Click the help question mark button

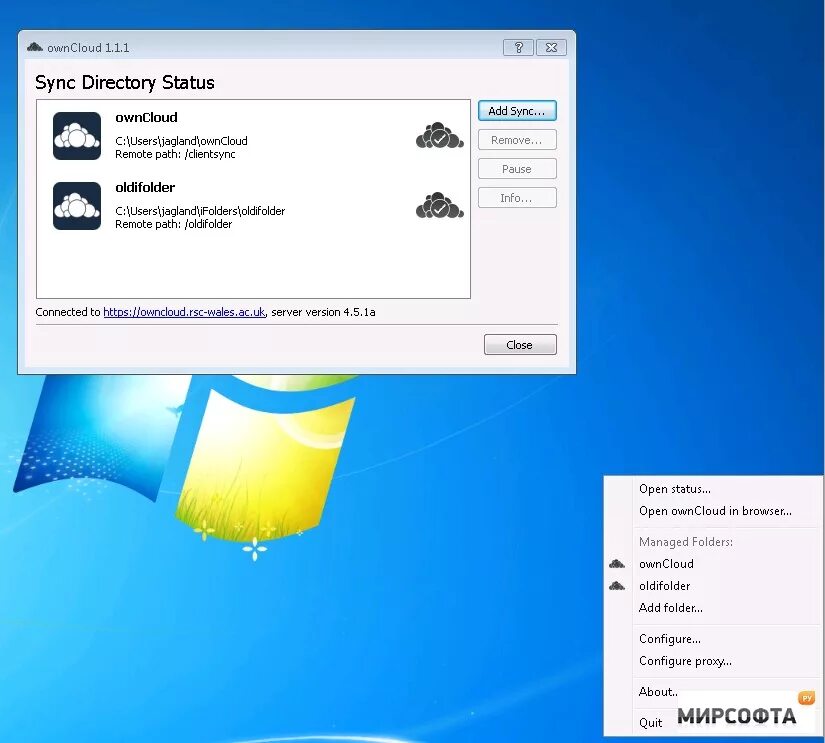coord(518,47)
